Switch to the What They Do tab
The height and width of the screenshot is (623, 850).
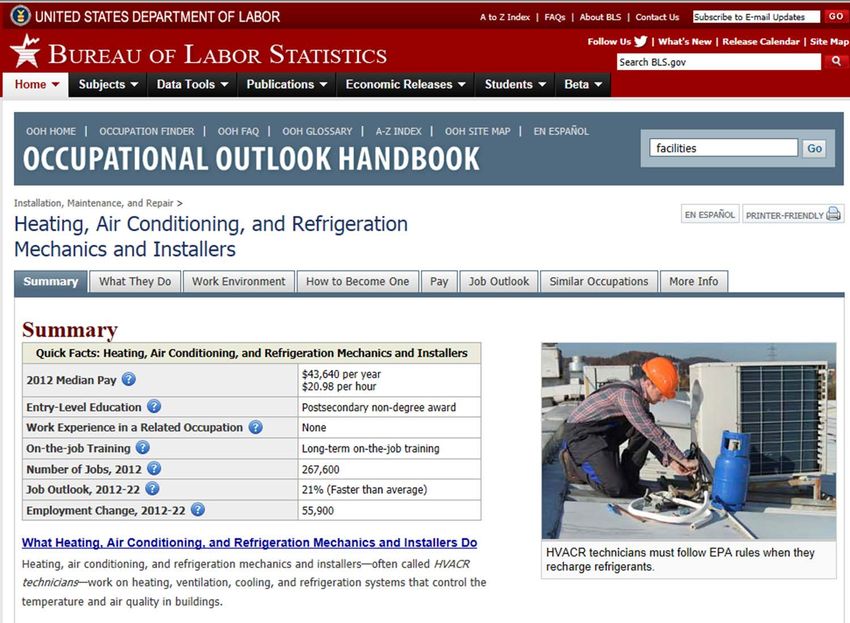point(135,281)
